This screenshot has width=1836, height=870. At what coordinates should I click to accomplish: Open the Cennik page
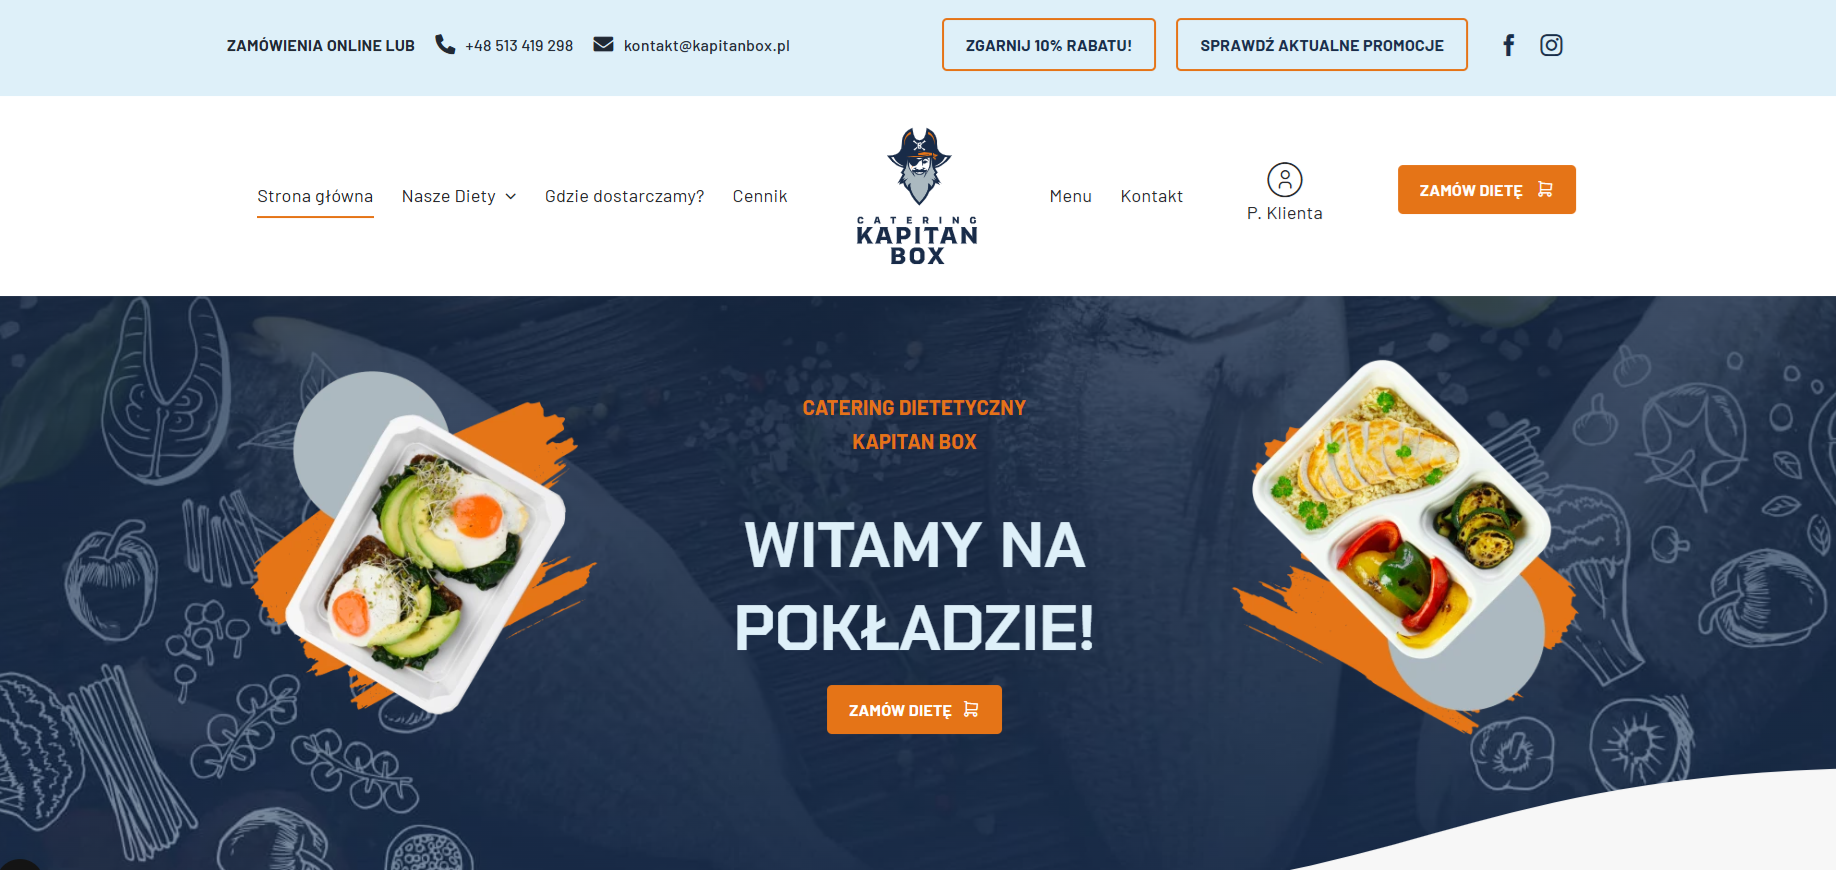tap(760, 196)
